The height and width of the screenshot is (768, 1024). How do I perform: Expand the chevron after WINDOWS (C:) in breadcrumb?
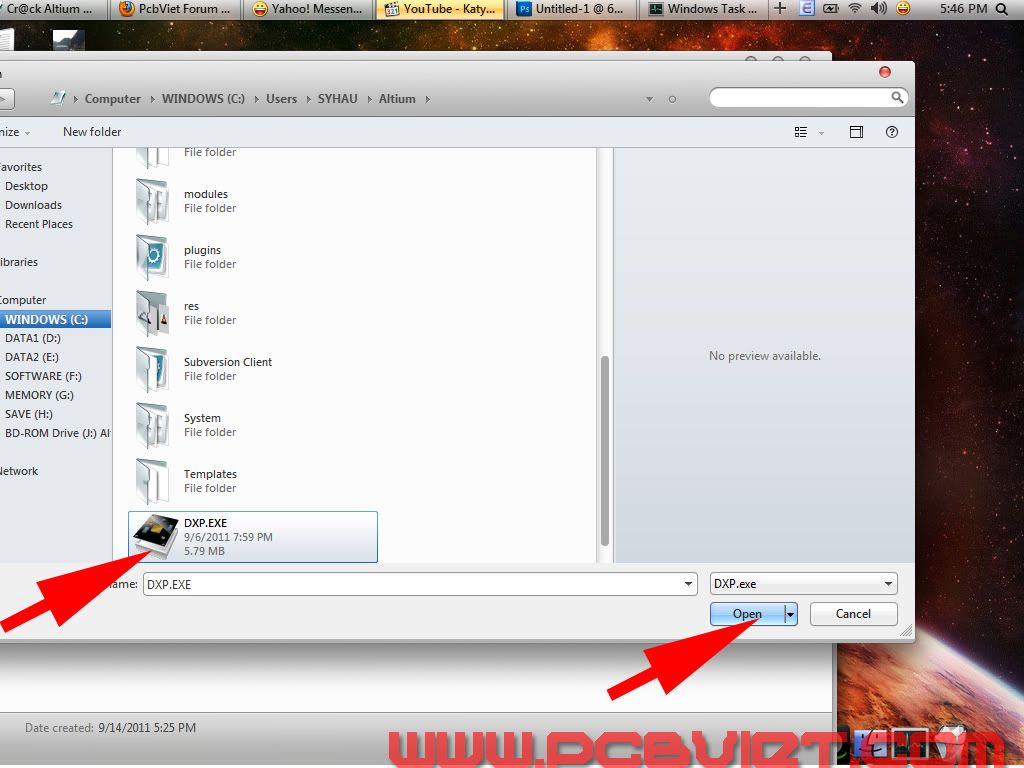[256, 99]
